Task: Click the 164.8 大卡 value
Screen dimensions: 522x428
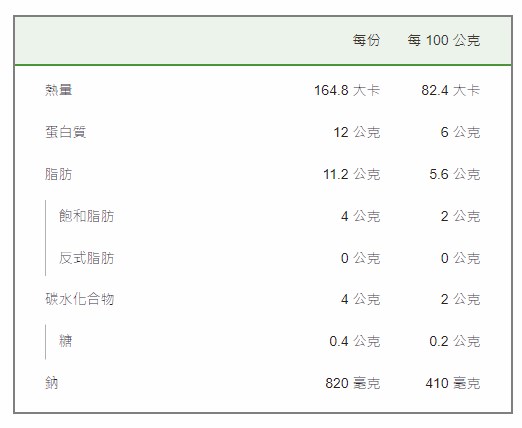Action: point(347,90)
